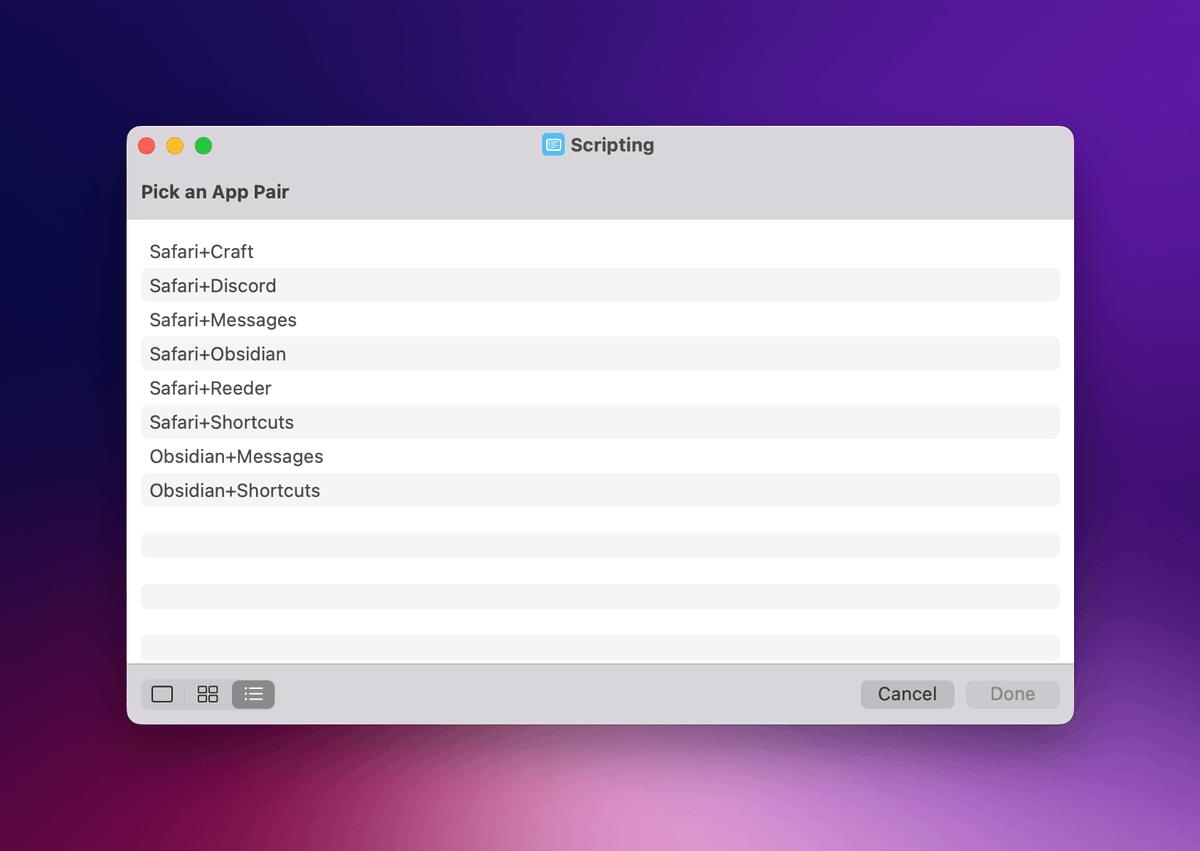1200x851 pixels.
Task: Switch to single item view icon
Action: tap(162, 694)
